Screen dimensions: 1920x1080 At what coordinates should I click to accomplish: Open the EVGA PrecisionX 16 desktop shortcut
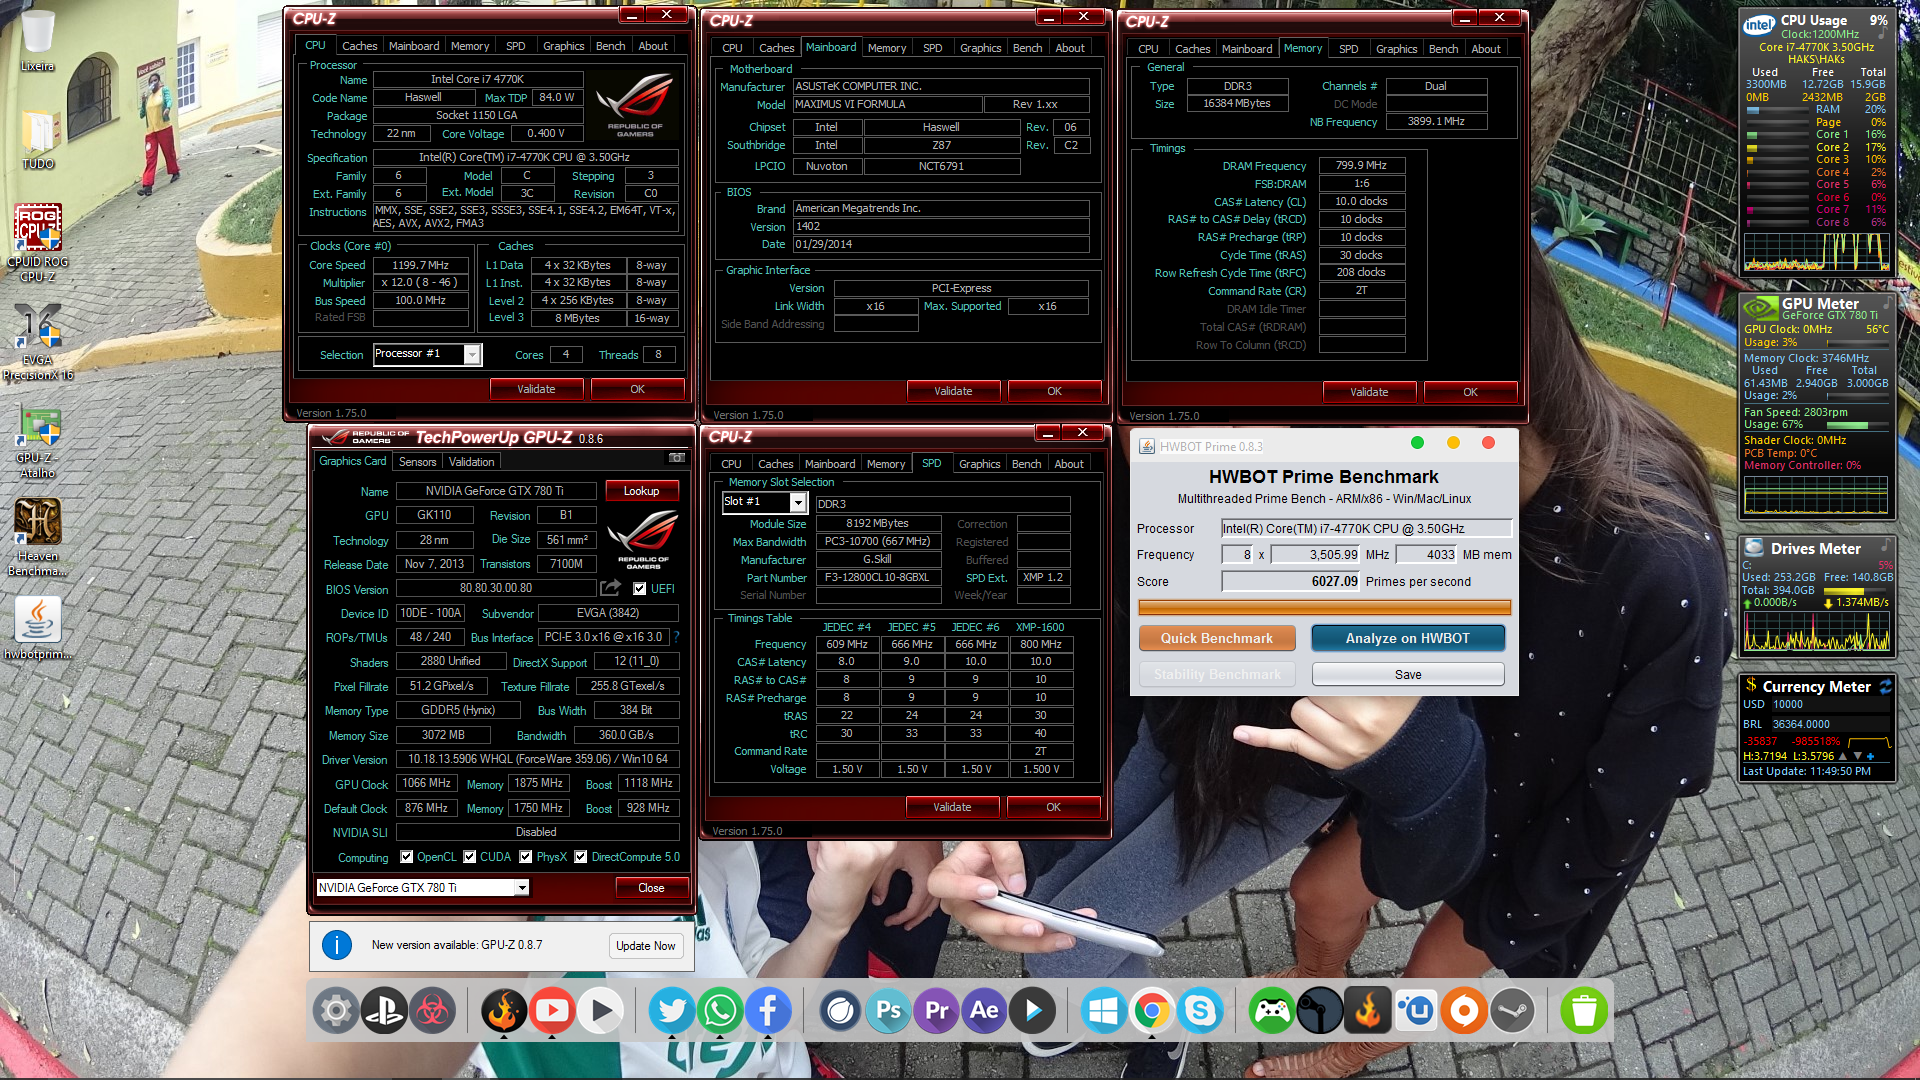click(x=38, y=342)
